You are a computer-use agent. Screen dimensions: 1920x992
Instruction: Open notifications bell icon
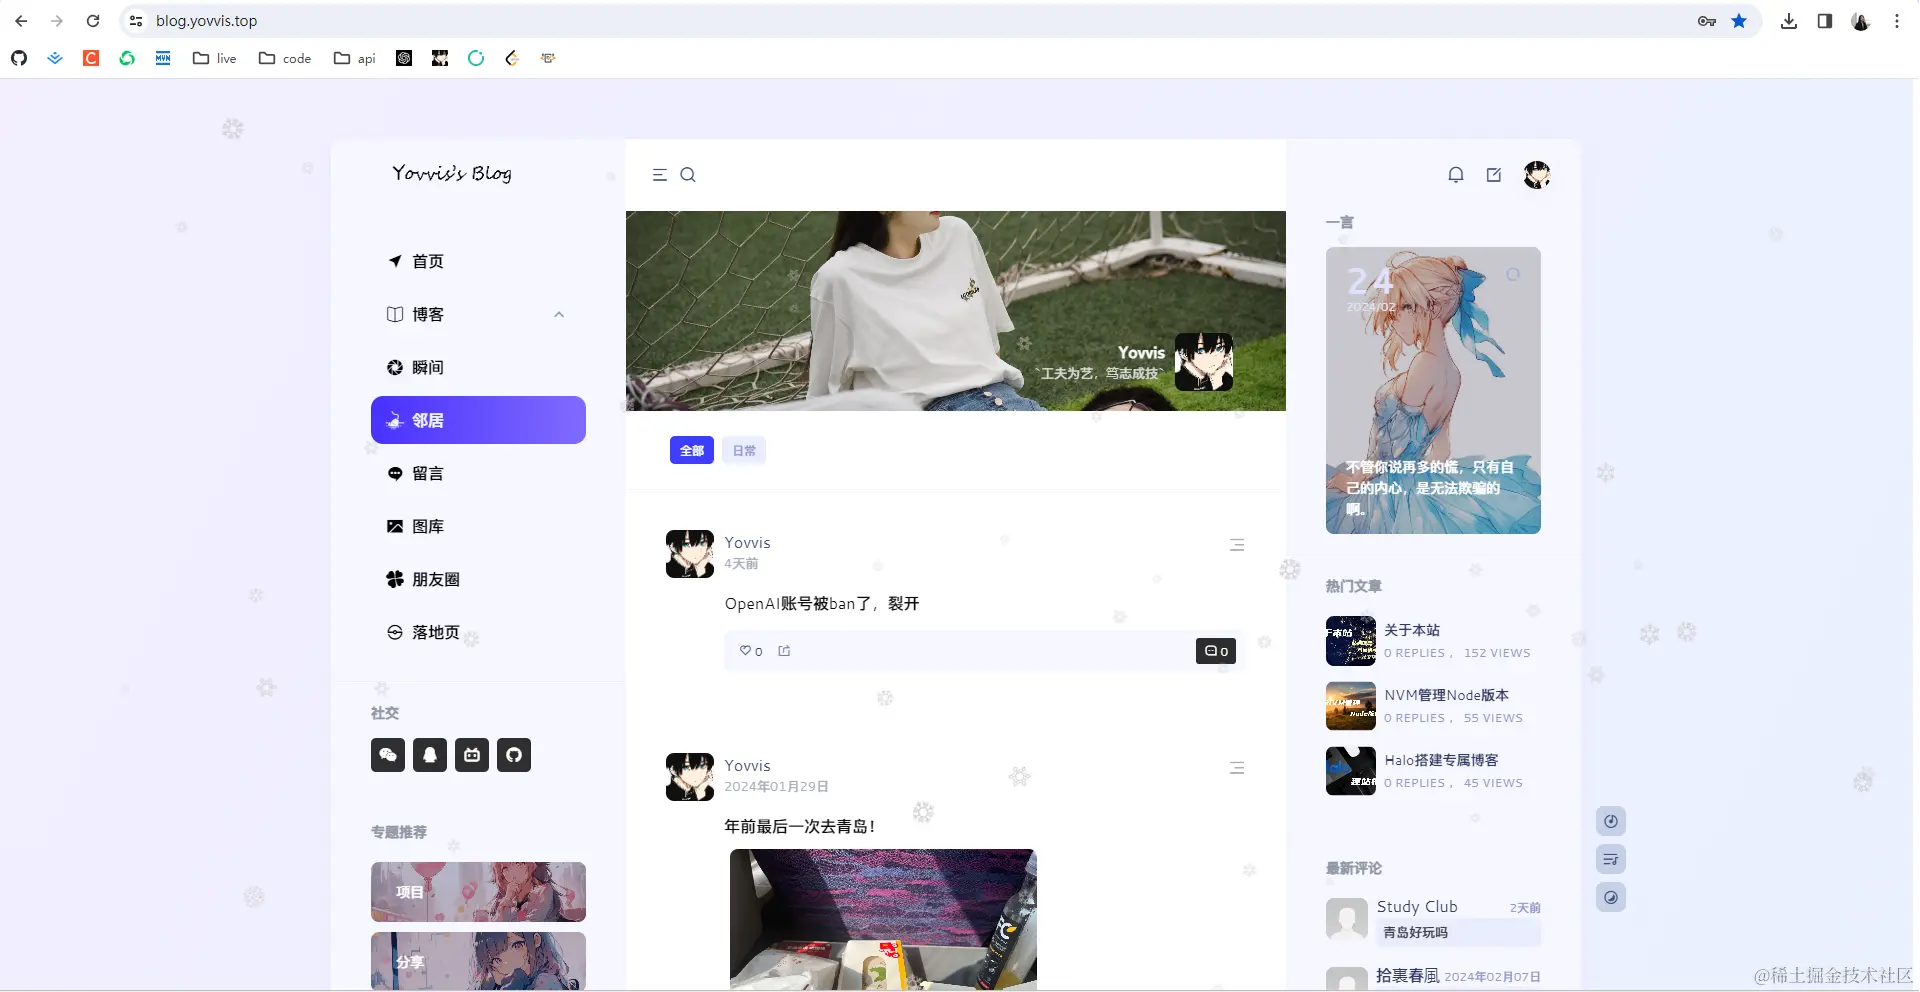(1456, 175)
